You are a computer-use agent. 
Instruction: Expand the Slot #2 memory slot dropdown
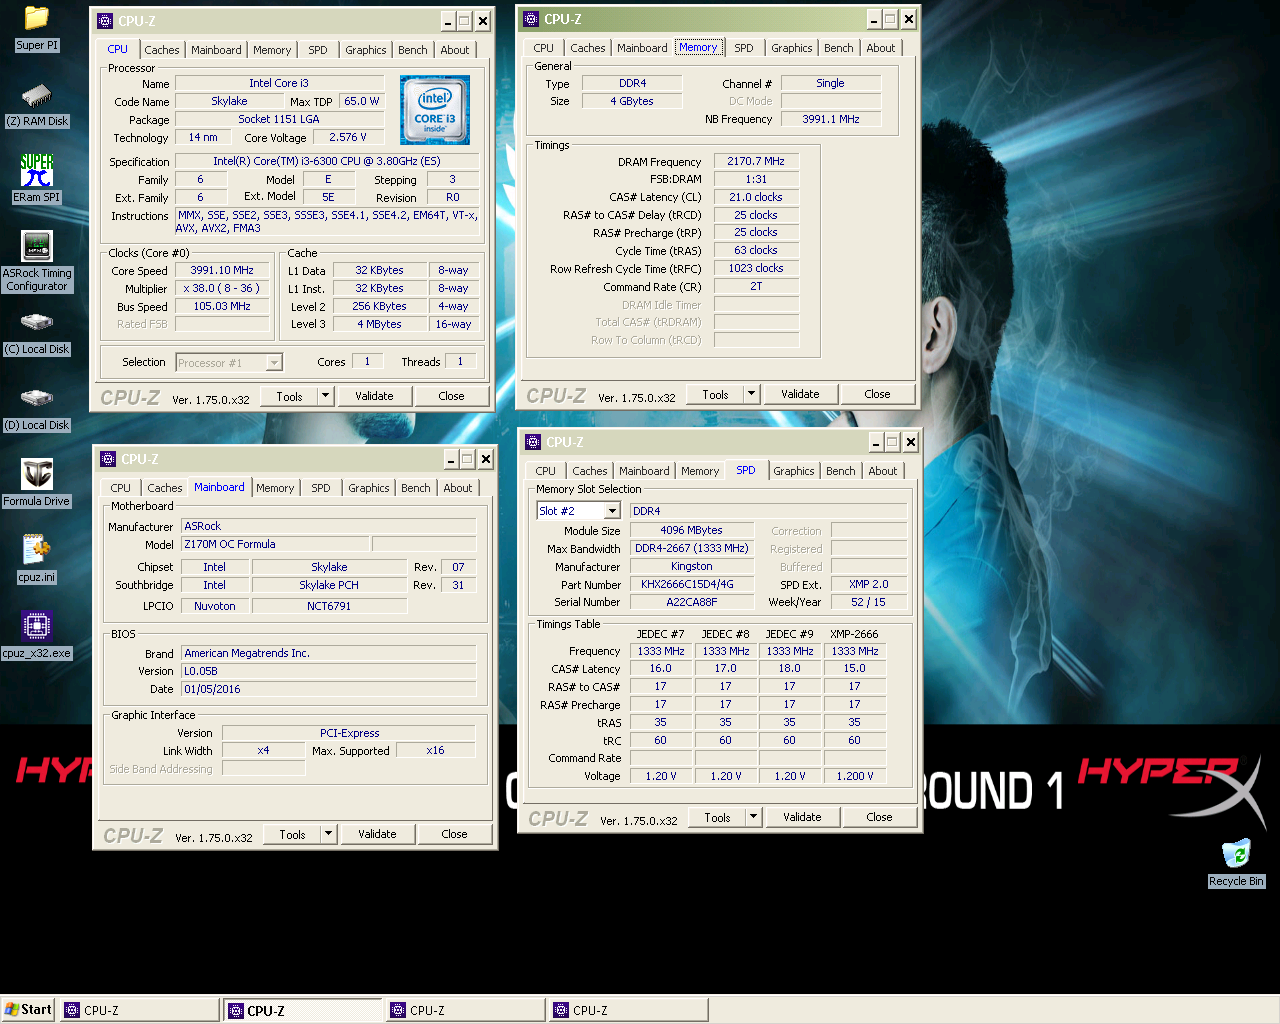coord(613,511)
